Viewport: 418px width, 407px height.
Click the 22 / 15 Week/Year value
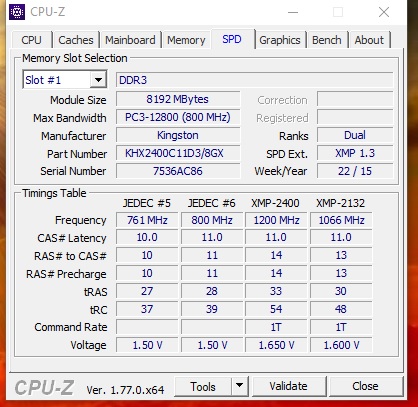point(355,171)
